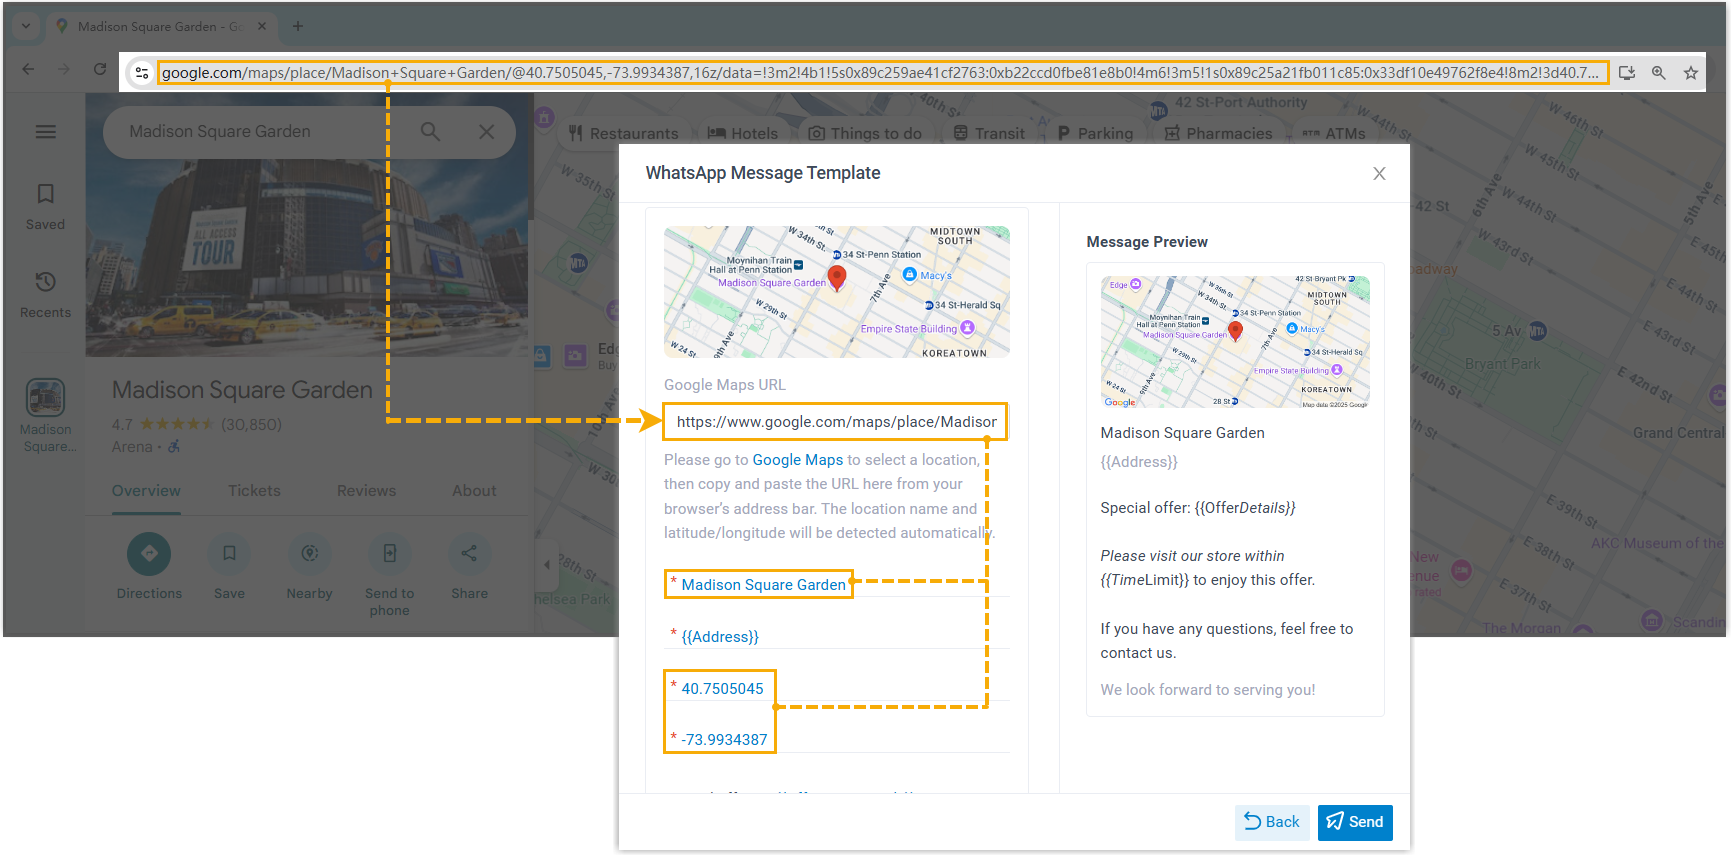This screenshot has height=856, width=1732.
Task: Click the blue Directions icon
Action: coord(149,554)
